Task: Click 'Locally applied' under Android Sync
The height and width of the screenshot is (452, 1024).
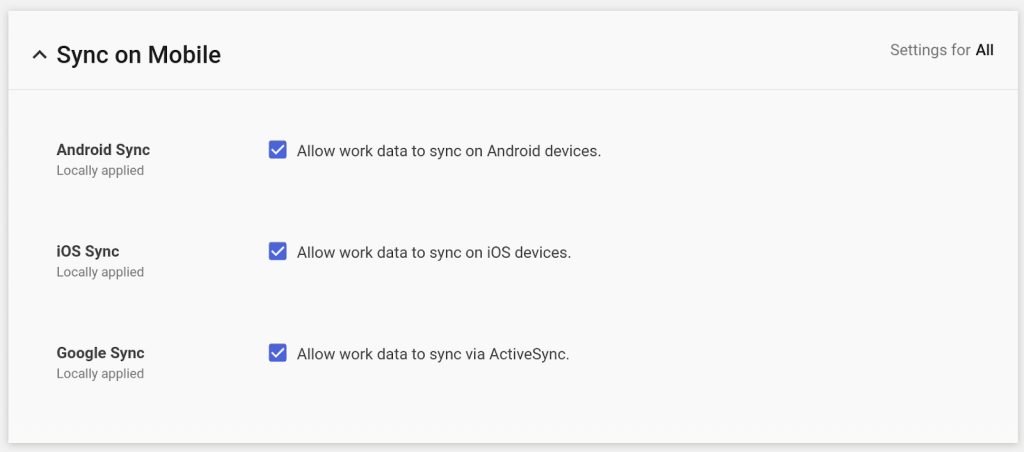Action: pyautogui.click(x=100, y=171)
